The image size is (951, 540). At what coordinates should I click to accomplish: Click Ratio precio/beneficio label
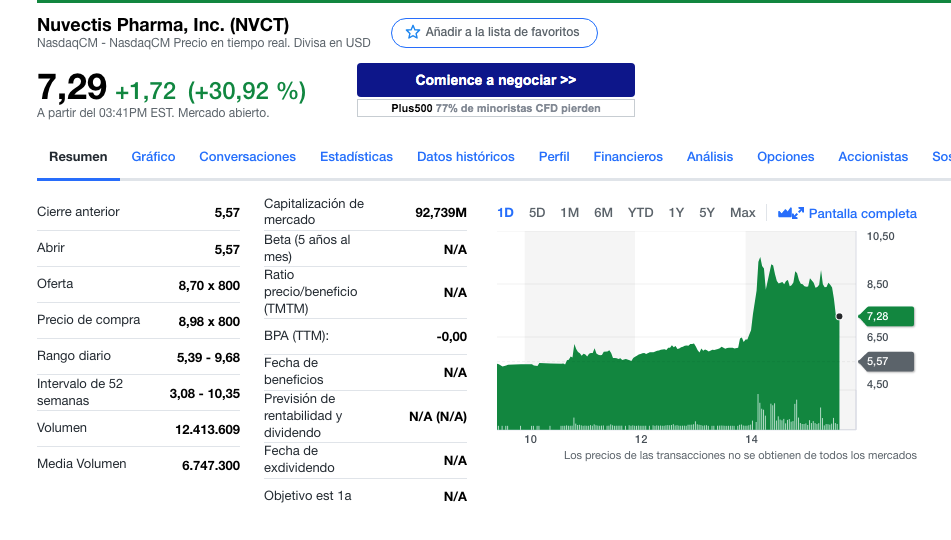[x=311, y=292]
